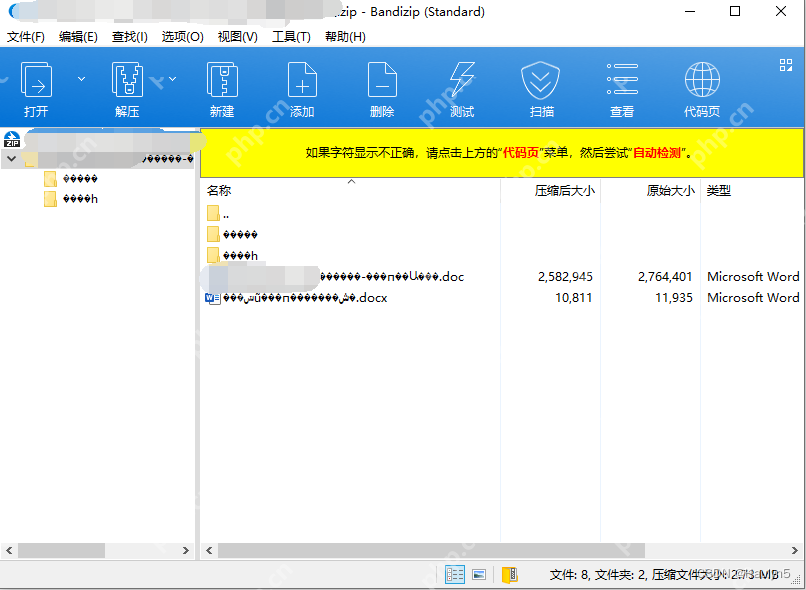Open the 工具(T) menu
This screenshot has height=590, width=806.
point(291,36)
